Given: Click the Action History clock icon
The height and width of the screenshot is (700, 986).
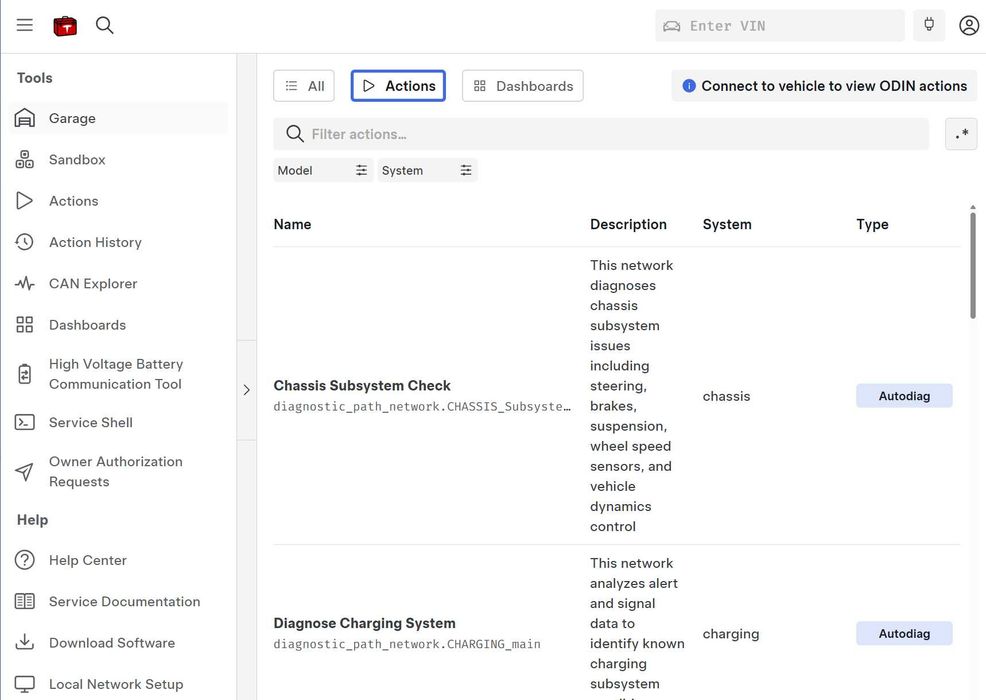Looking at the screenshot, I should click(25, 242).
